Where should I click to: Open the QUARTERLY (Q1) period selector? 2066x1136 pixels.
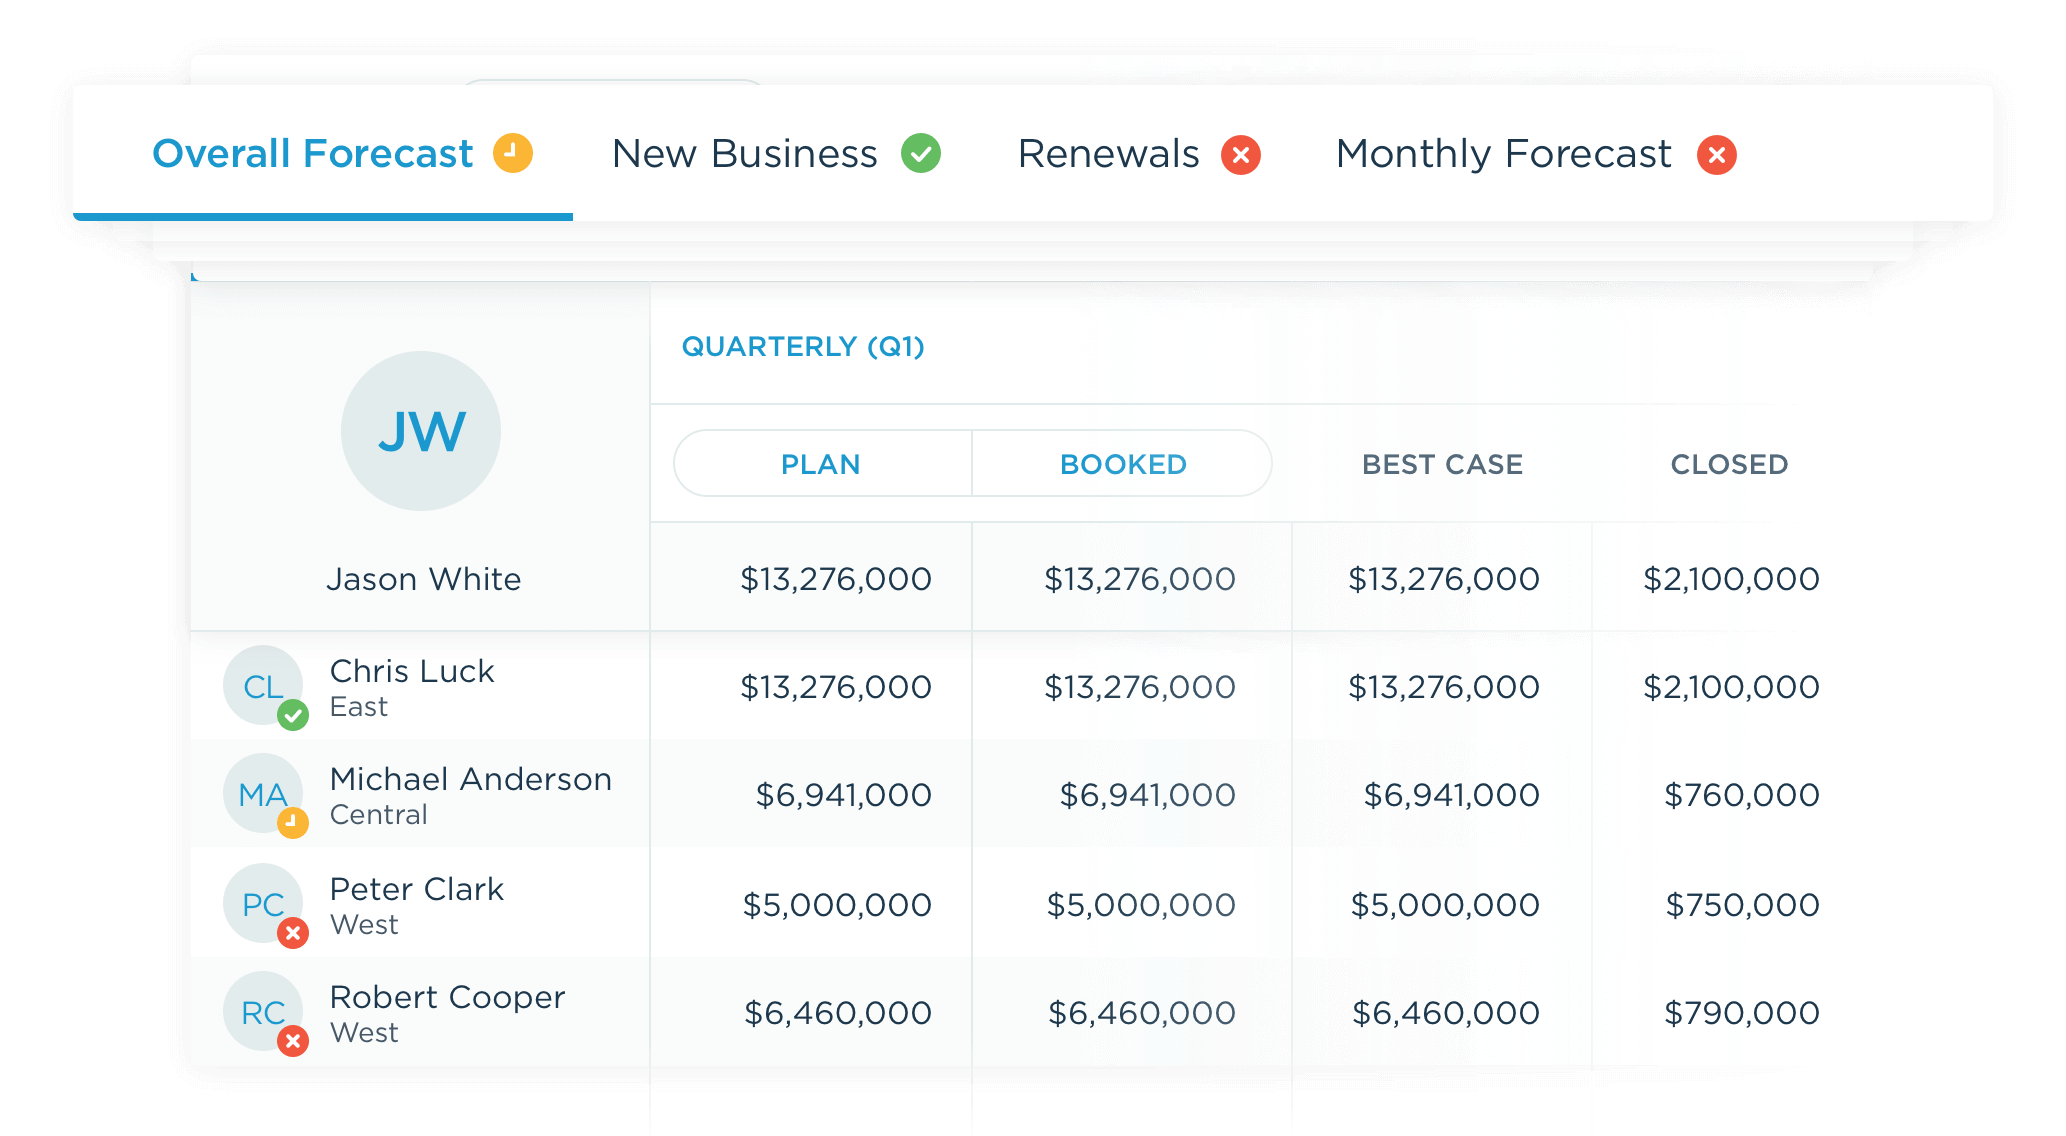click(803, 346)
